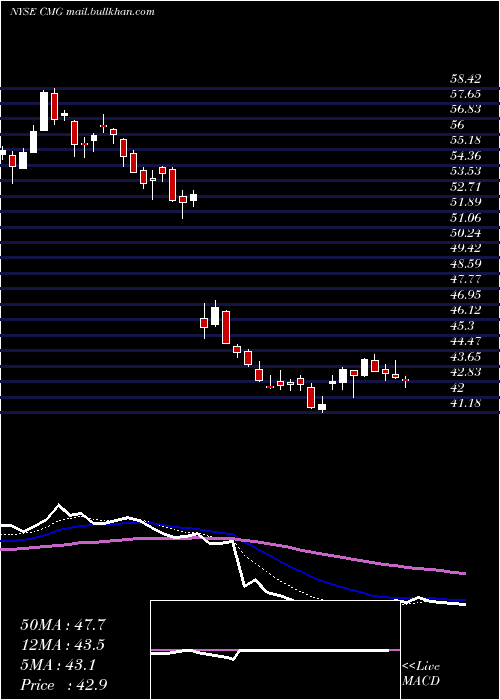The height and width of the screenshot is (700, 500).
Task: Click the 44.47 price axis label
Action: coord(465,341)
